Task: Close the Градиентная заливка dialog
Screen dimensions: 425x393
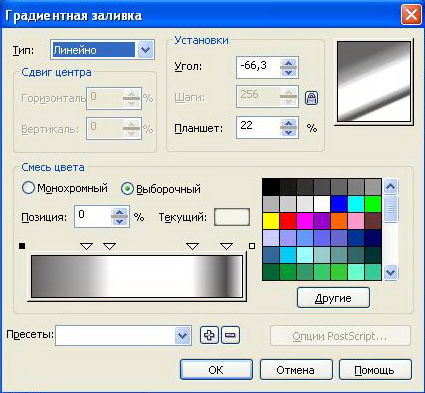Action: pyautogui.click(x=411, y=15)
